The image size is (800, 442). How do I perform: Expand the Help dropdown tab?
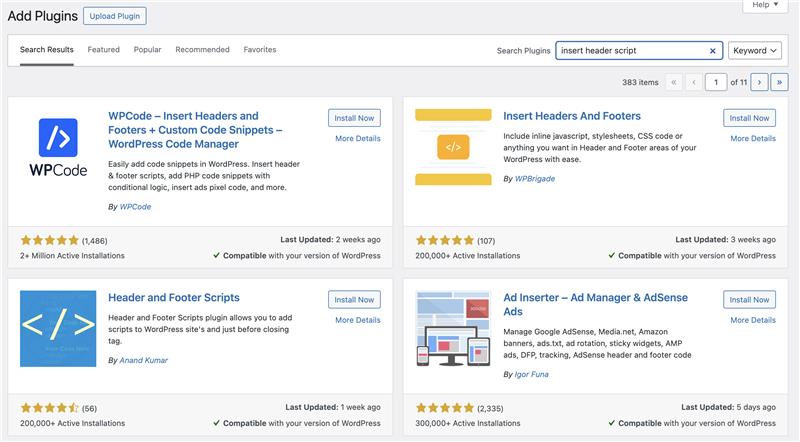[x=765, y=5]
